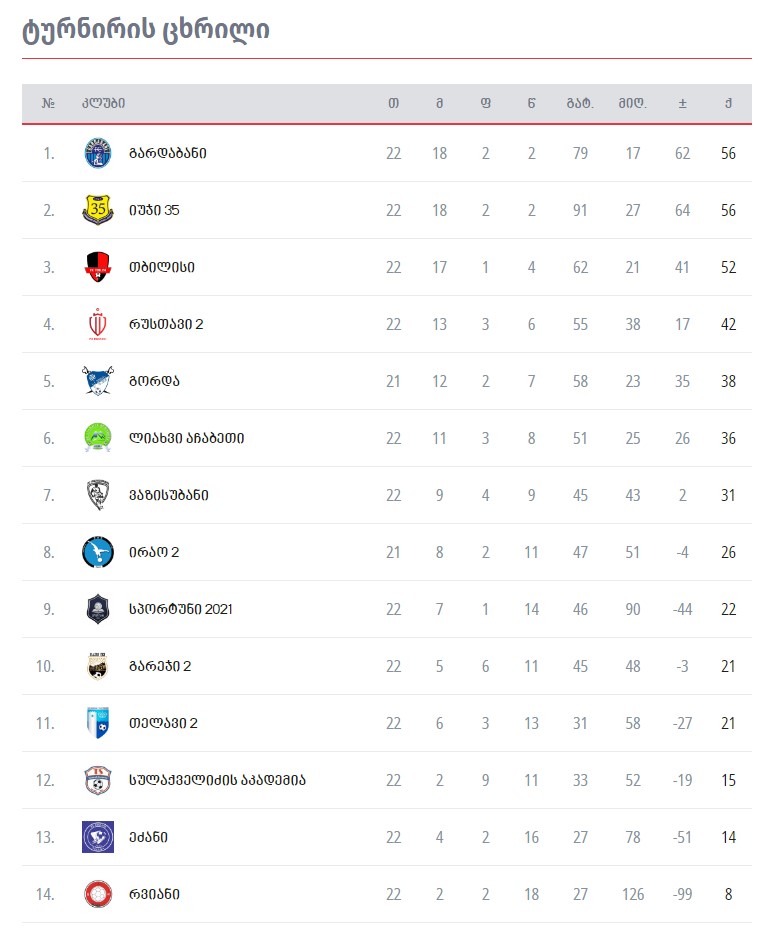
Task: Click the ტურნირის ცხრილი heading
Action: (145, 29)
